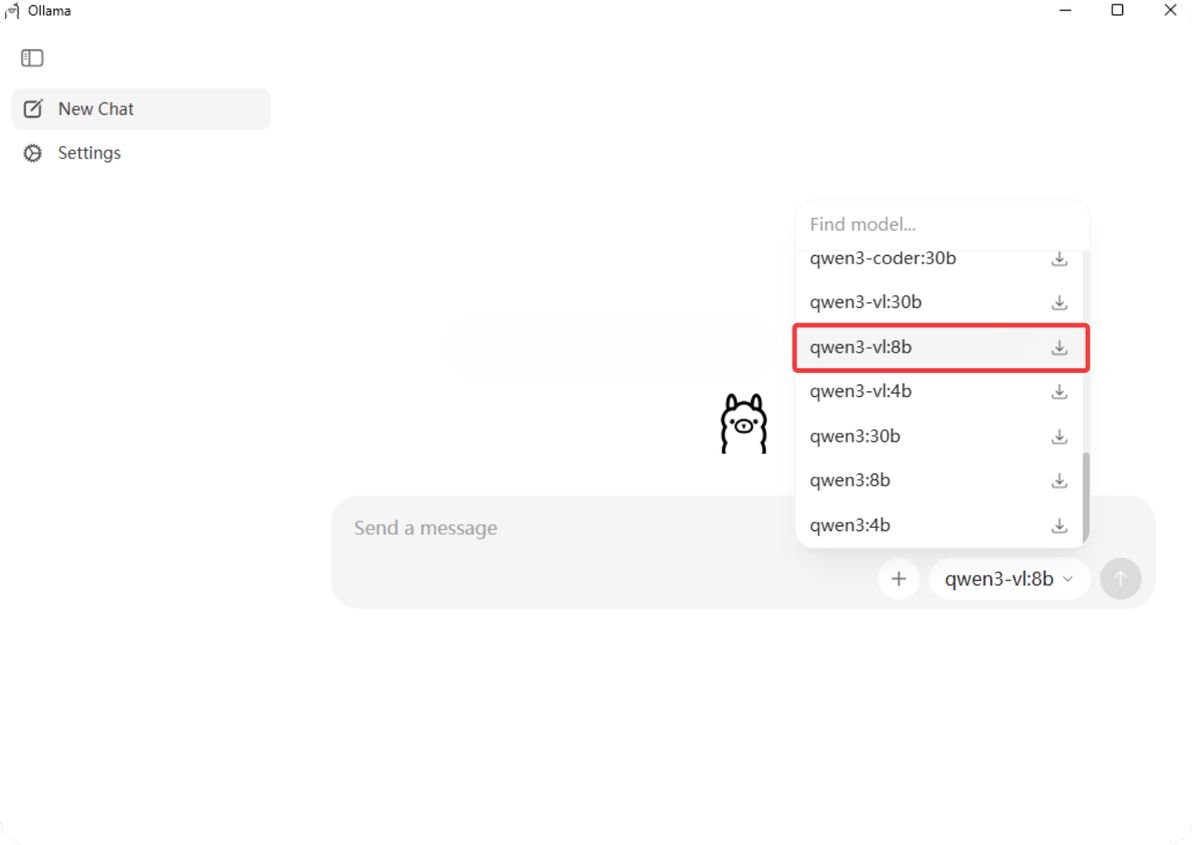Download qwen3-vl:4b using its arrow icon
This screenshot has height=845, width=1192.
point(1059,391)
